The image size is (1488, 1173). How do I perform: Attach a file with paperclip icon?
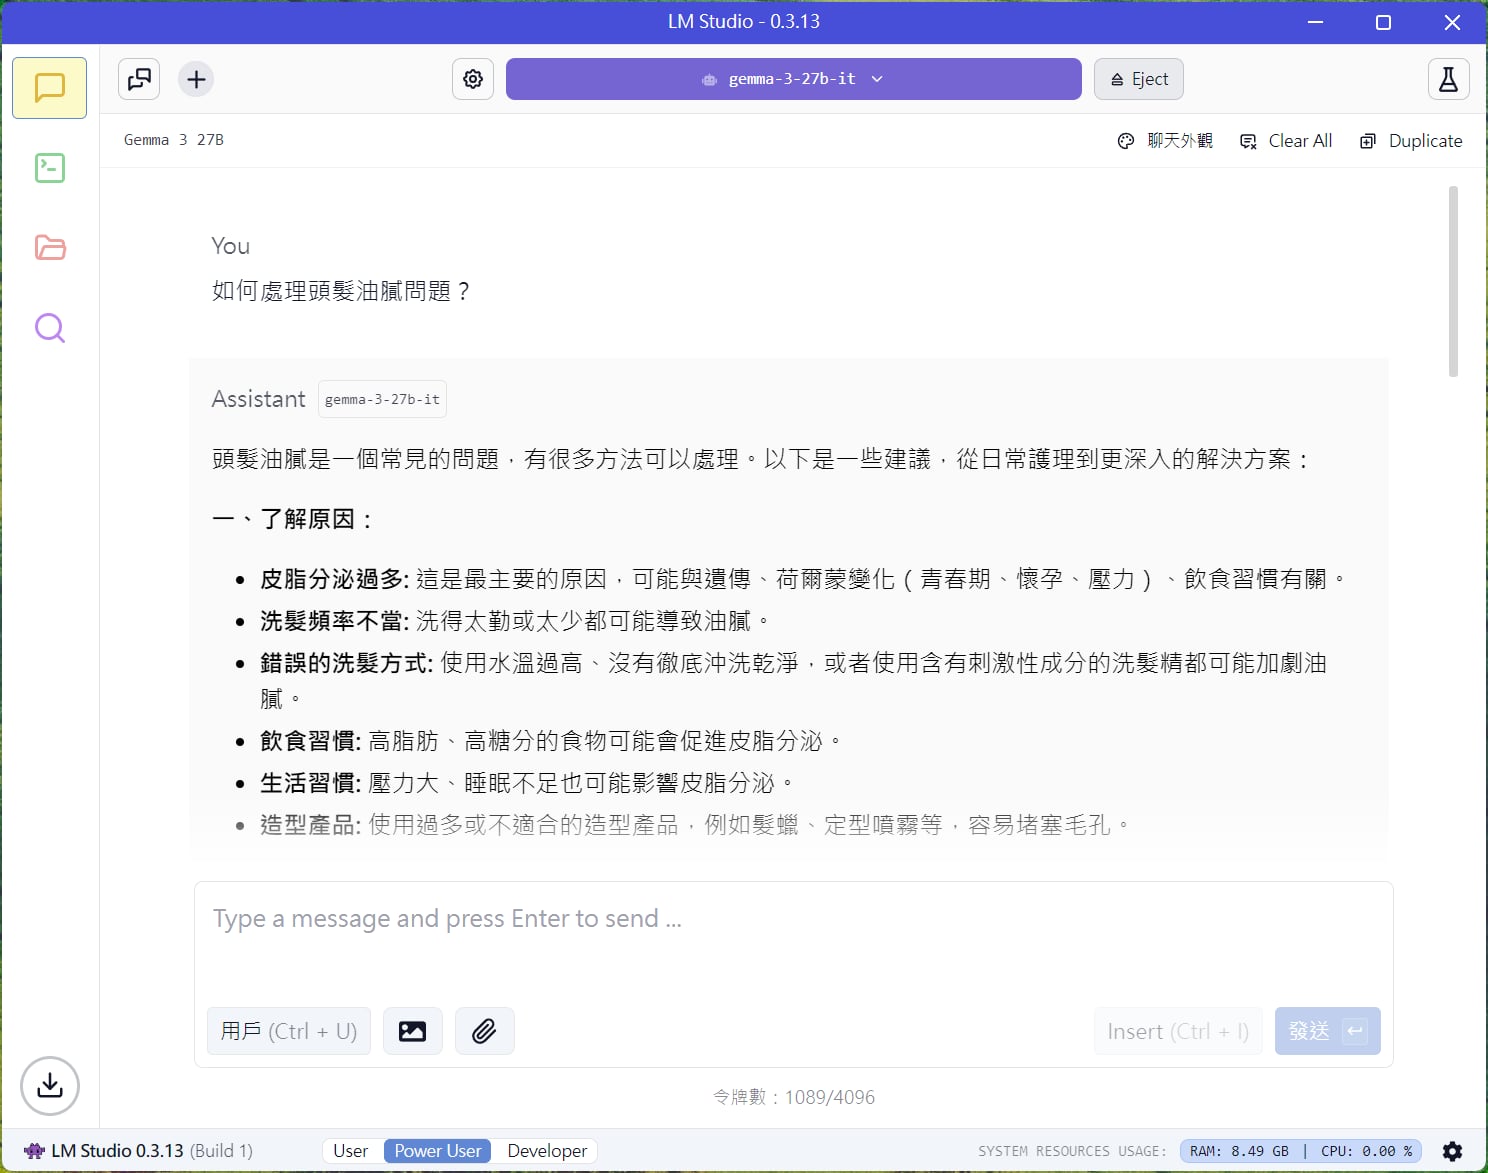485,1031
